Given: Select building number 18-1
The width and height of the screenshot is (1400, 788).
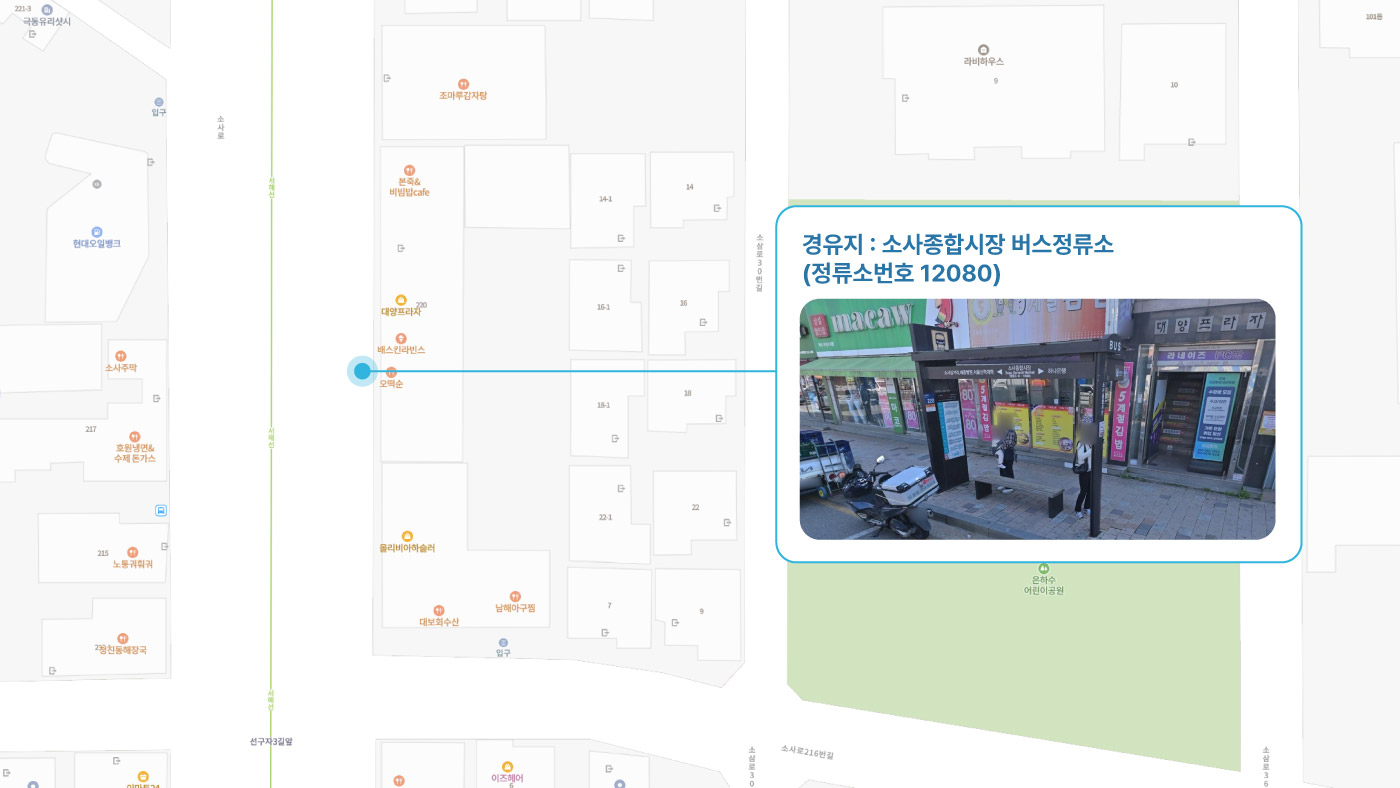Looking at the screenshot, I should pos(603,405).
